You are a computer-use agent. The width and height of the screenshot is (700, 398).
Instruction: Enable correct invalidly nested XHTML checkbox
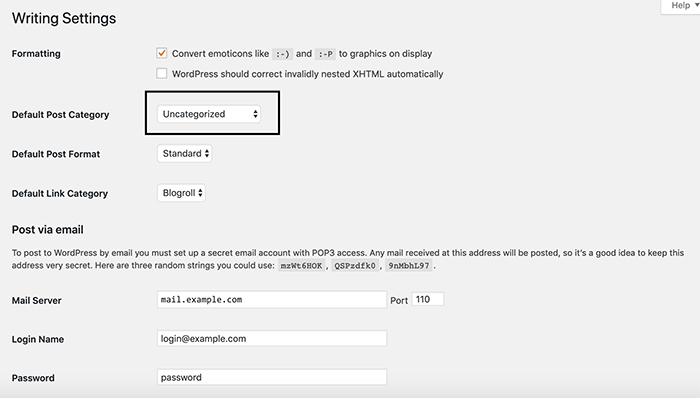click(x=162, y=73)
